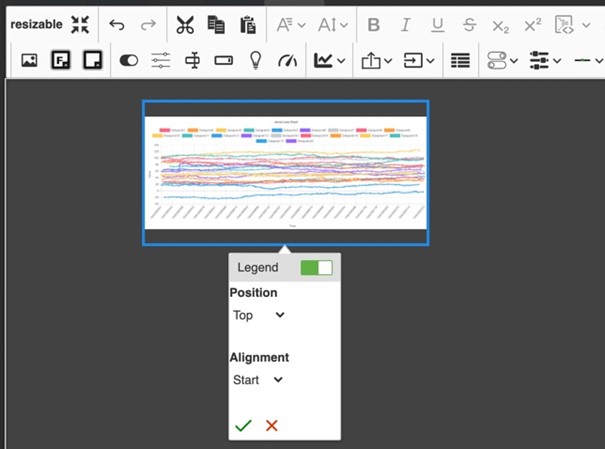
Task: Click the light bulb icon
Action: [255, 60]
